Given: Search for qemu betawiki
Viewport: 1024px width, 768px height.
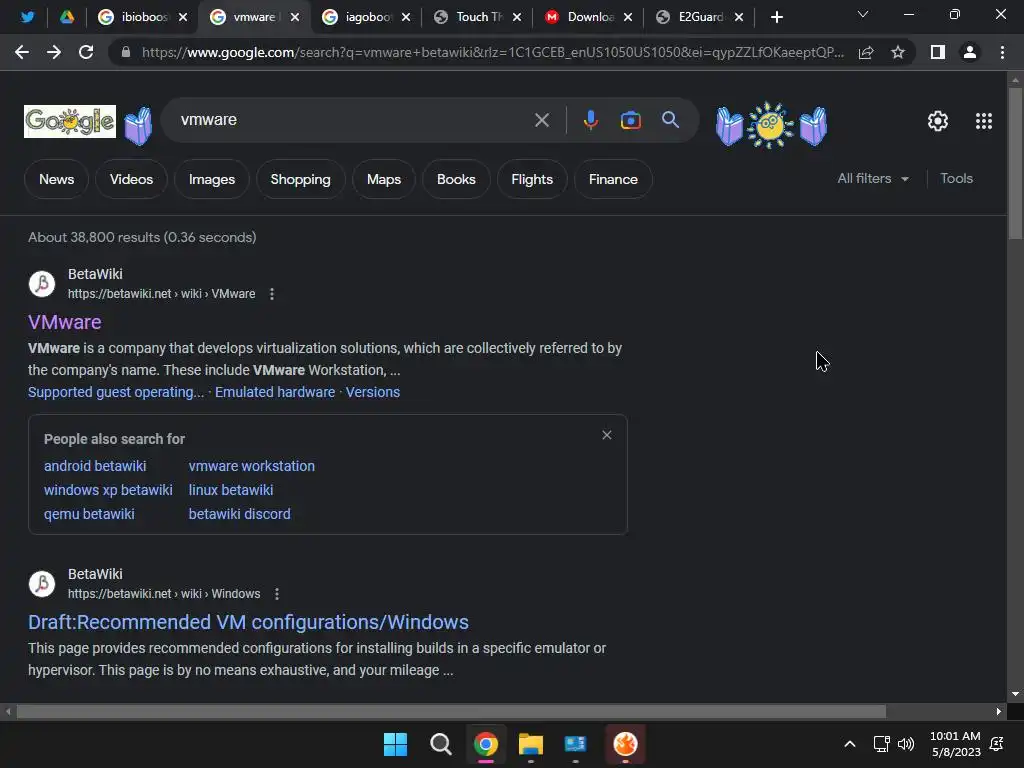Looking at the screenshot, I should 89,514.
